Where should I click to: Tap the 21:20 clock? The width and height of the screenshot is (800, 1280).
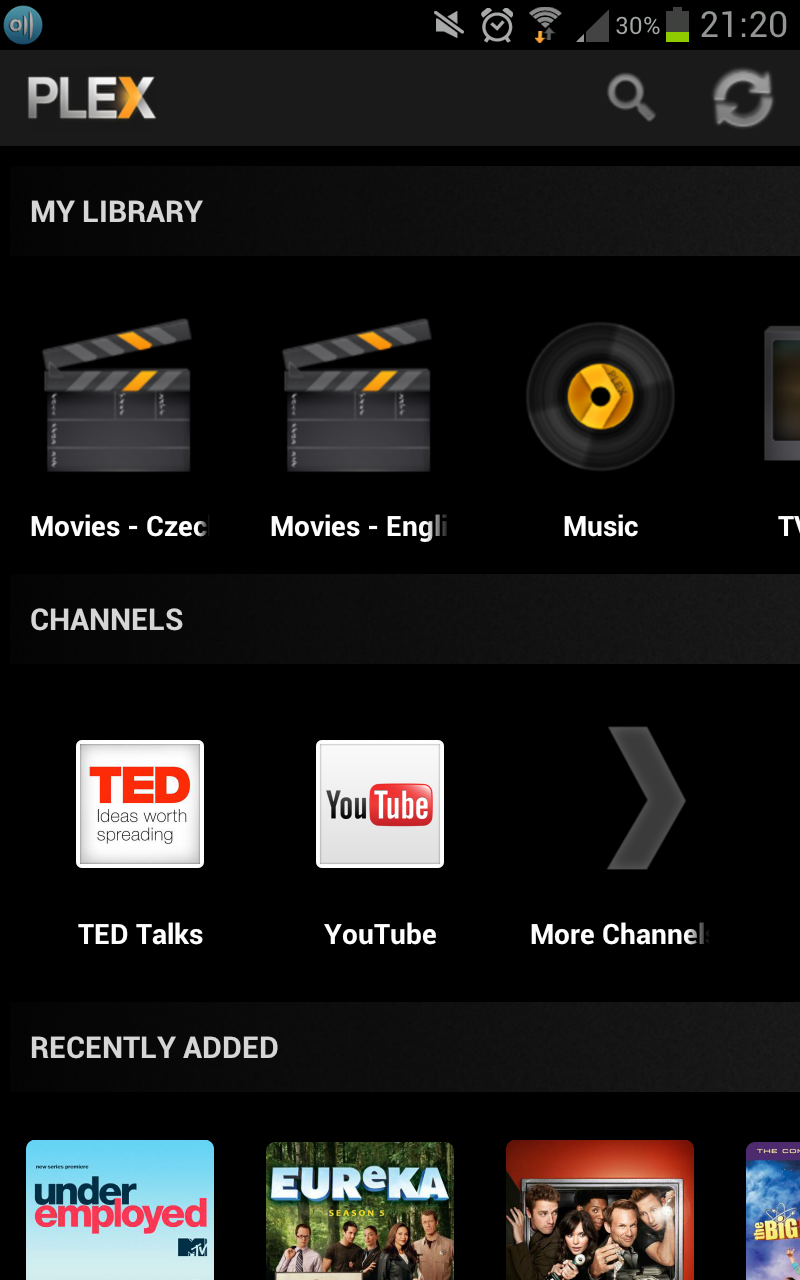point(744,24)
